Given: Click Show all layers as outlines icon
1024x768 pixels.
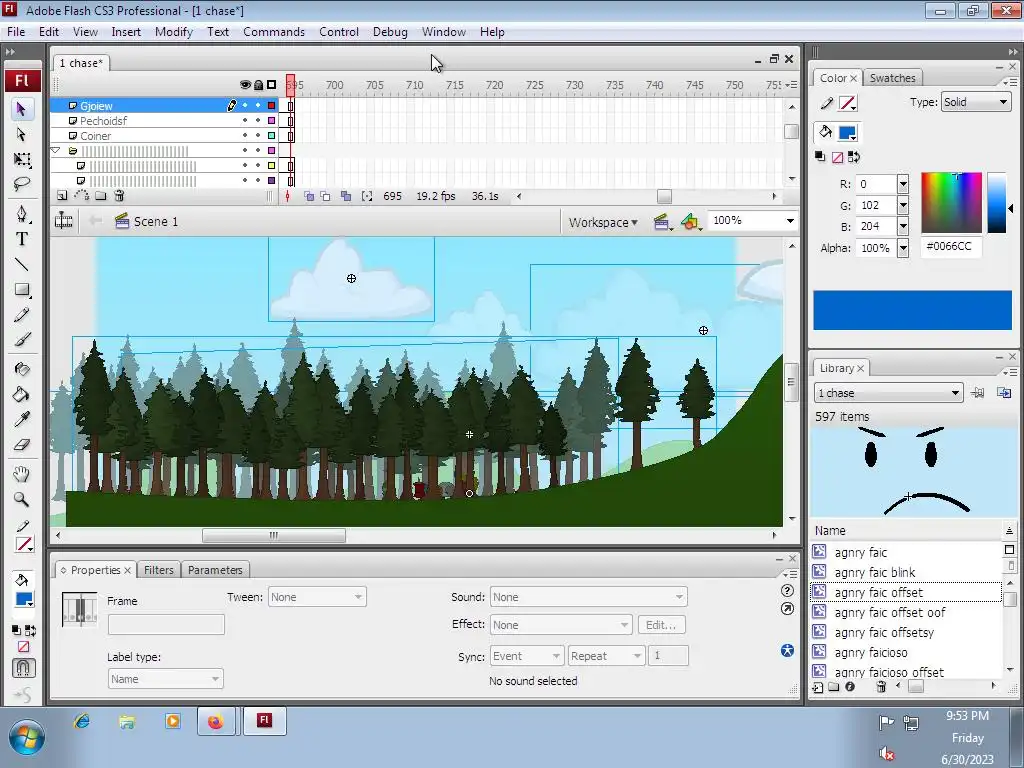Looking at the screenshot, I should tap(272, 85).
